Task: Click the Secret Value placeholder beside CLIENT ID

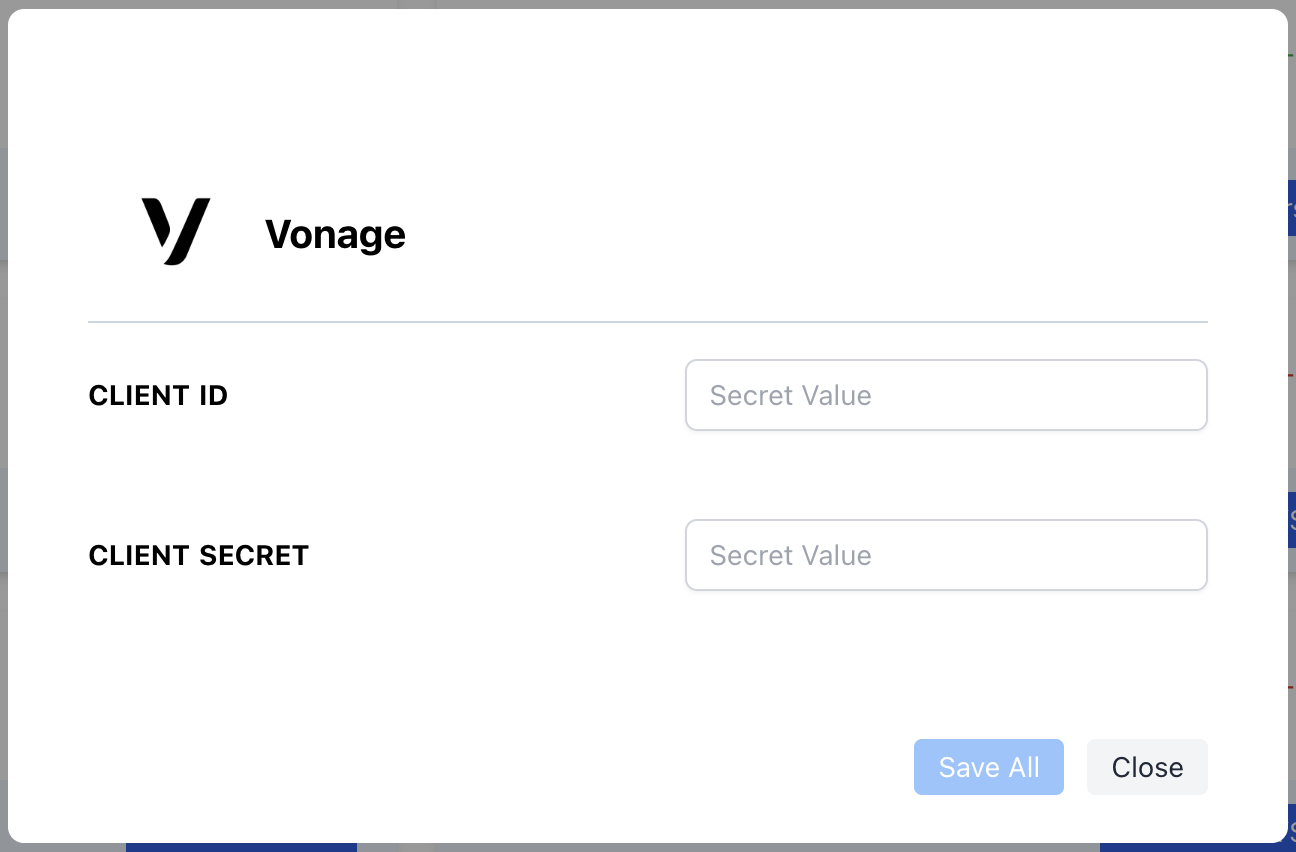Action: tap(790, 395)
